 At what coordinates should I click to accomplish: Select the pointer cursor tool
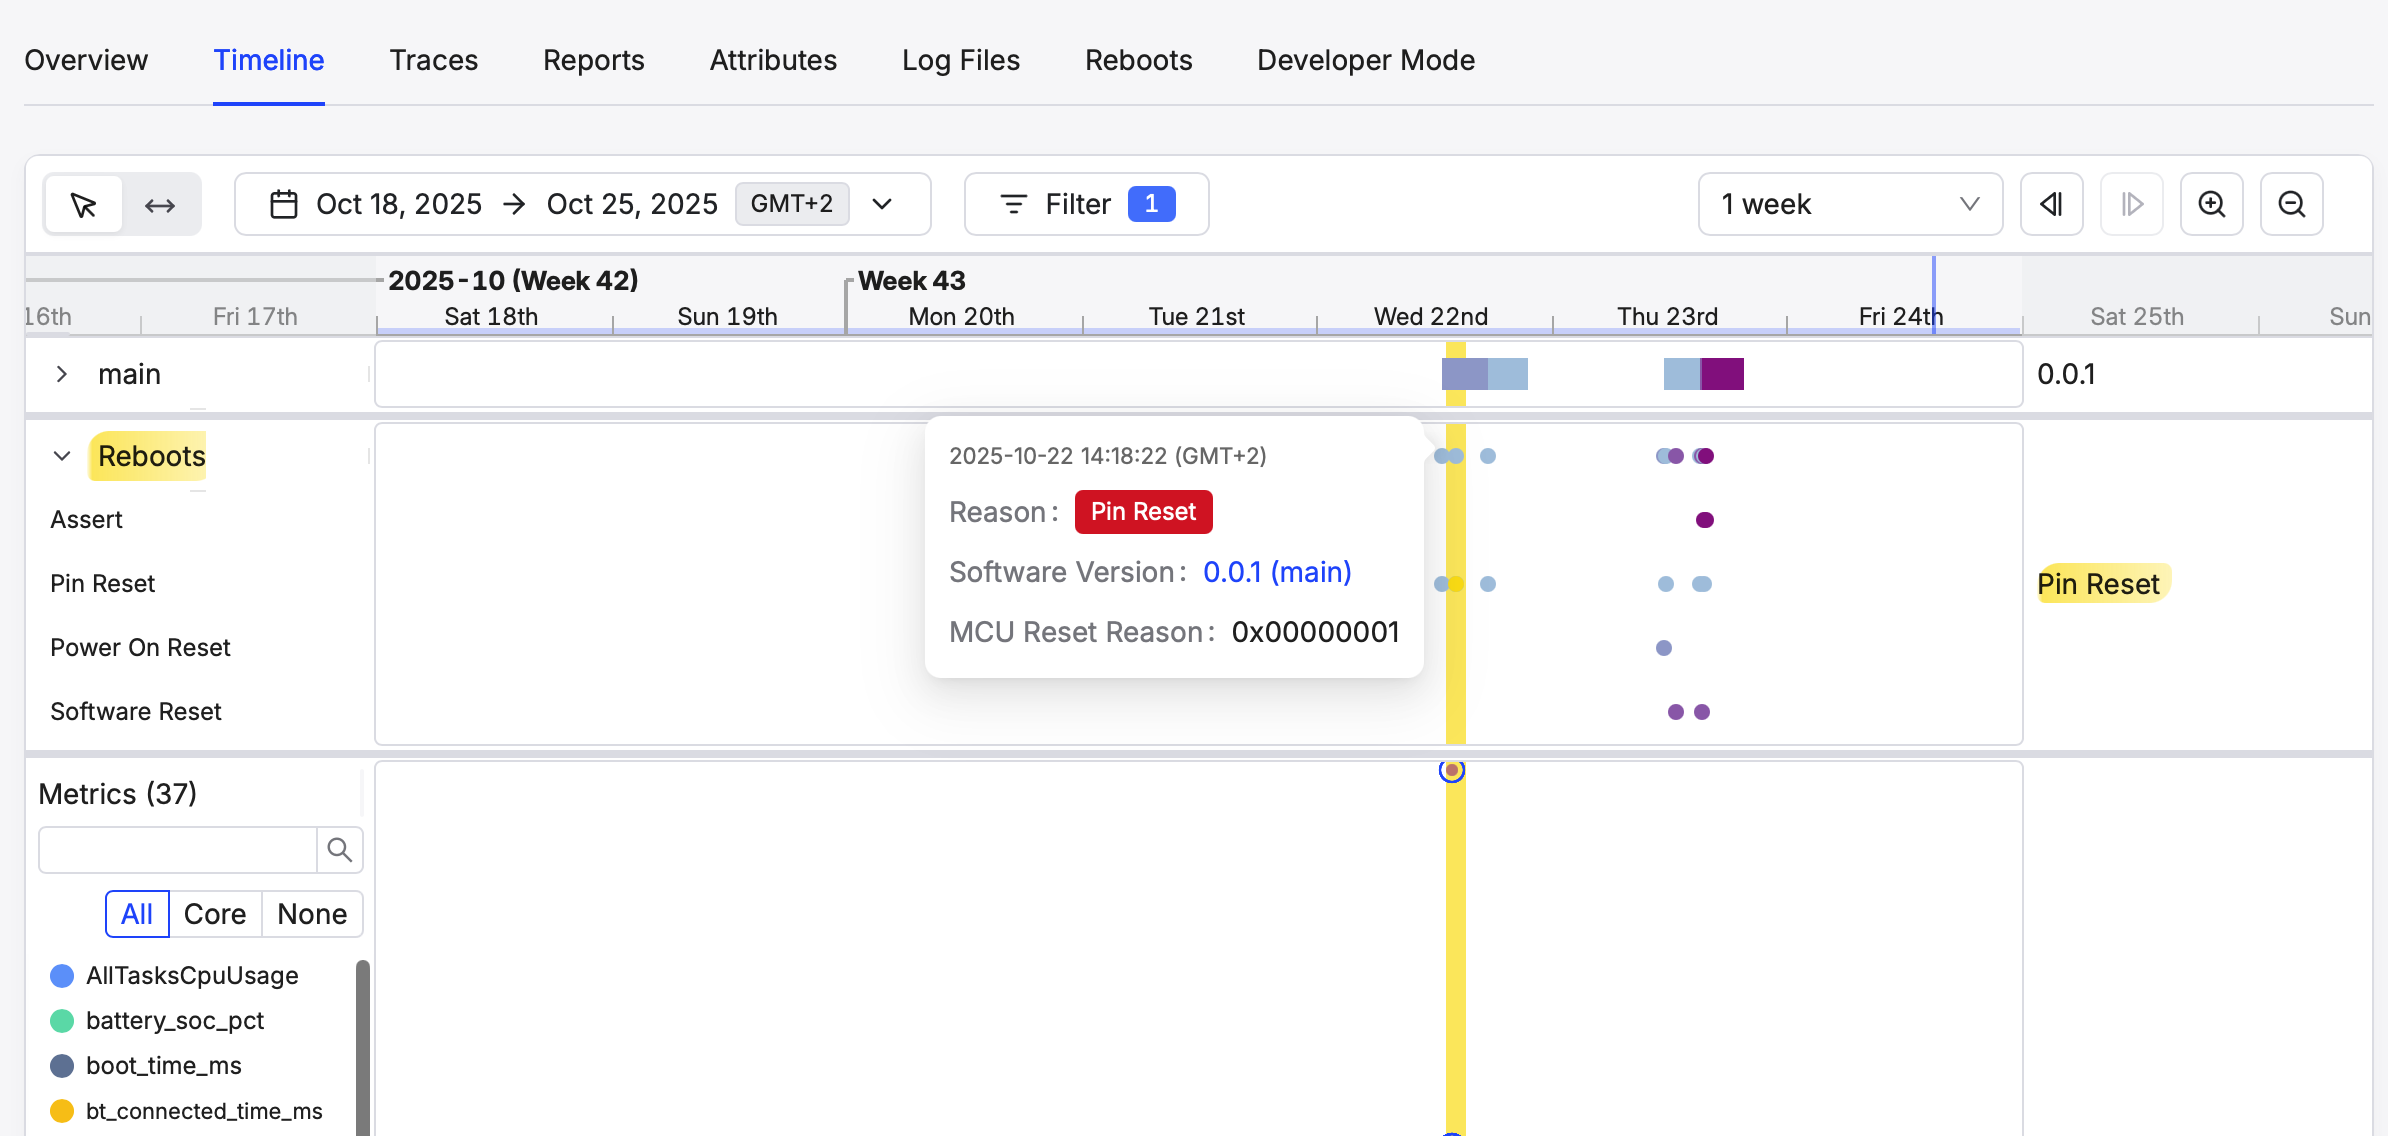[x=84, y=205]
